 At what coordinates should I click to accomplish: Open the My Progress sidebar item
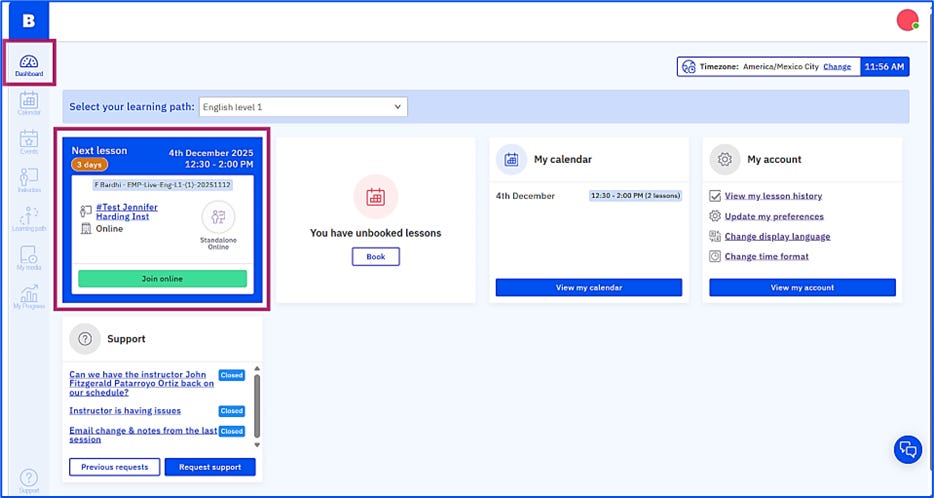(x=29, y=297)
